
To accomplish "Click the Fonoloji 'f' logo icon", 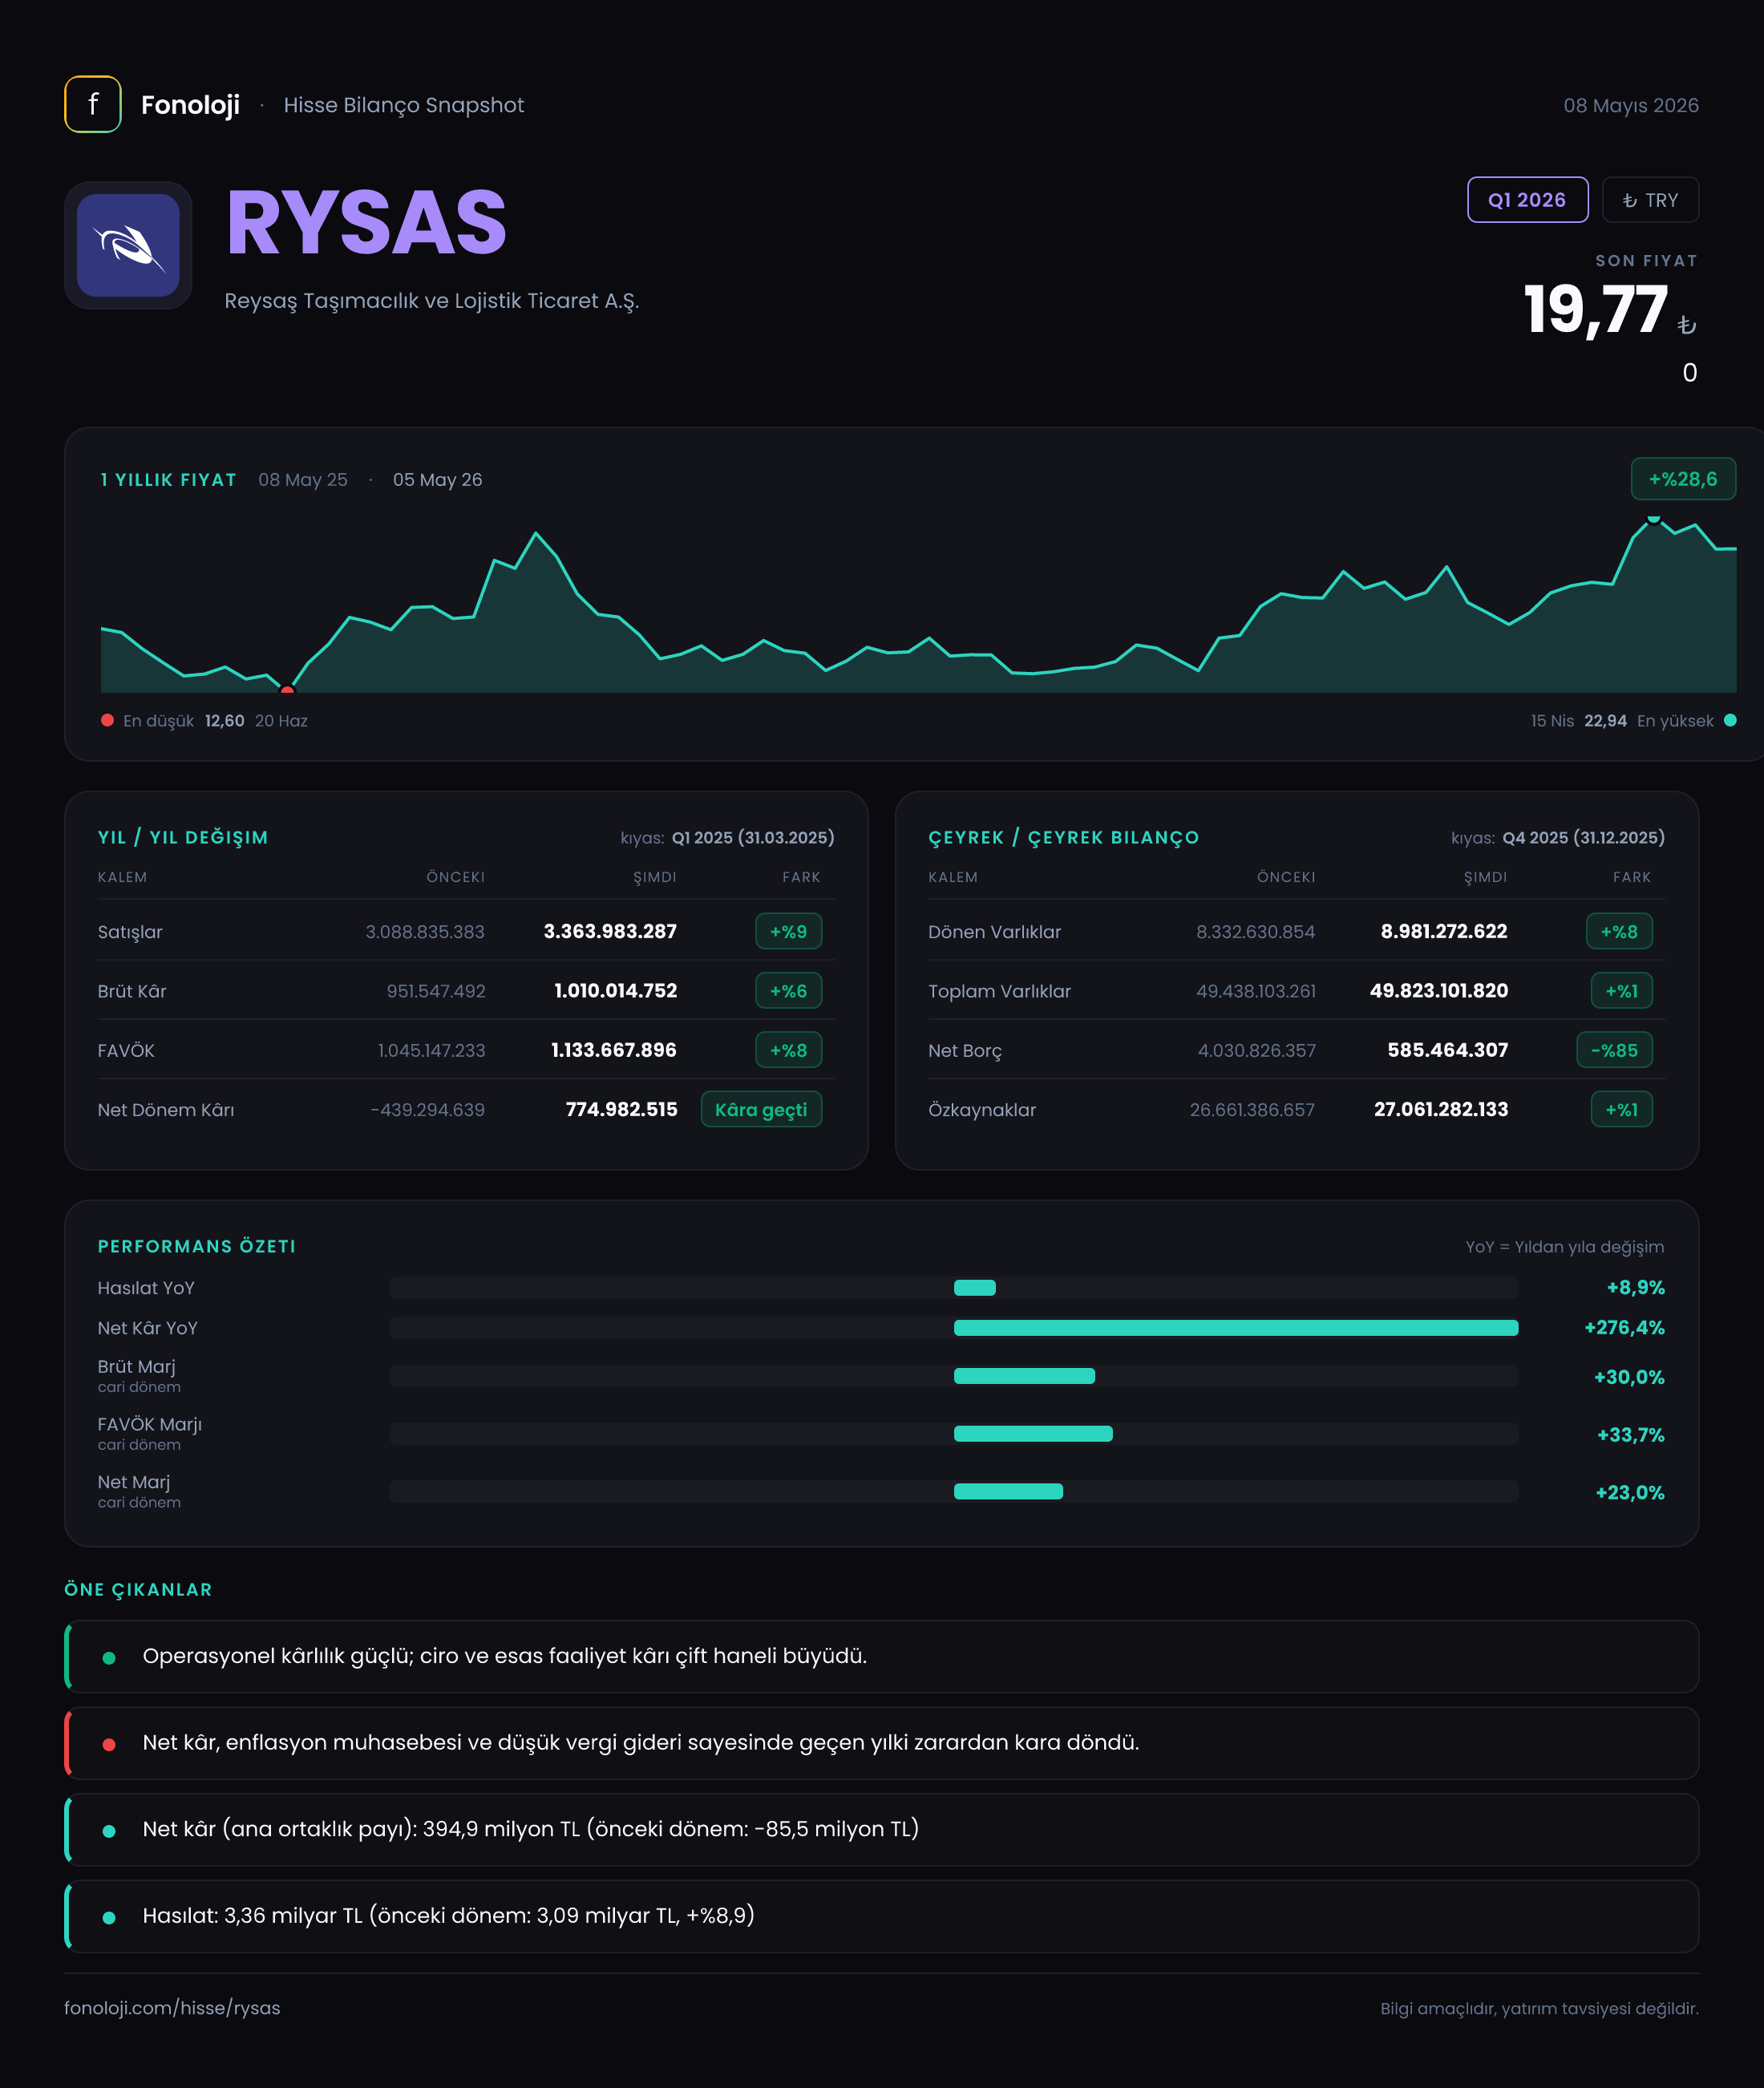I will [93, 104].
